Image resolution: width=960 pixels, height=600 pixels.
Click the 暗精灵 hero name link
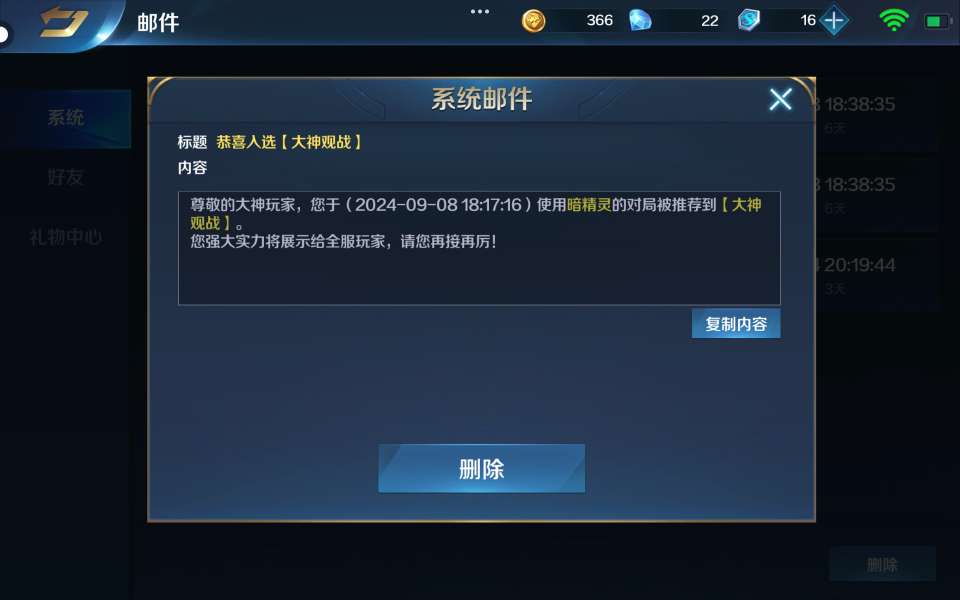coord(589,204)
